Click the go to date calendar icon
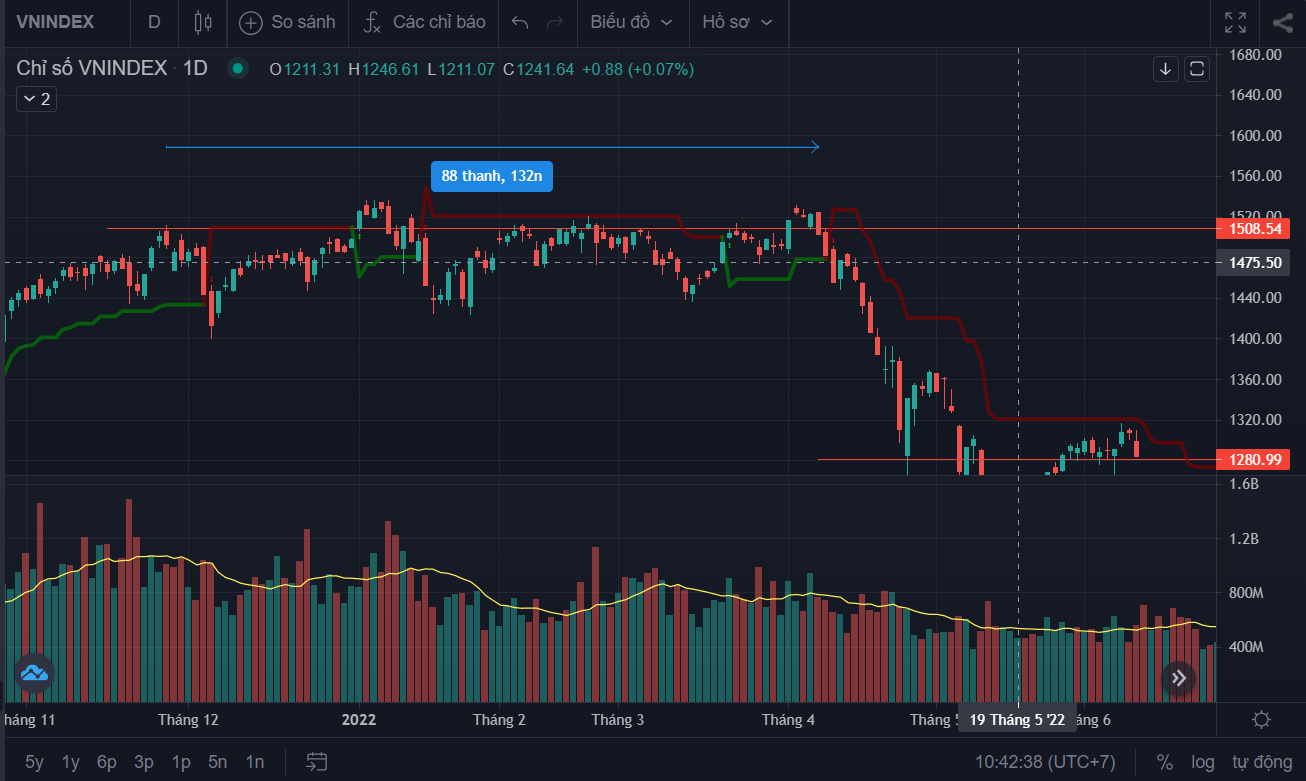Image resolution: width=1306 pixels, height=781 pixels. [317, 762]
